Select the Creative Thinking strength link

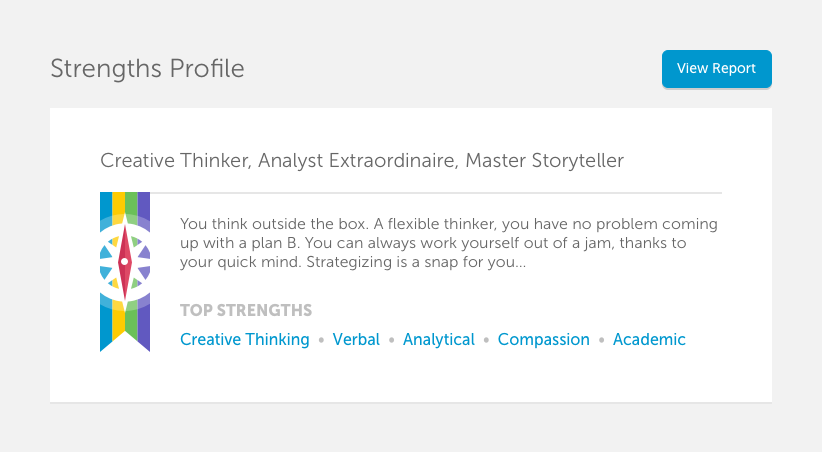click(245, 339)
